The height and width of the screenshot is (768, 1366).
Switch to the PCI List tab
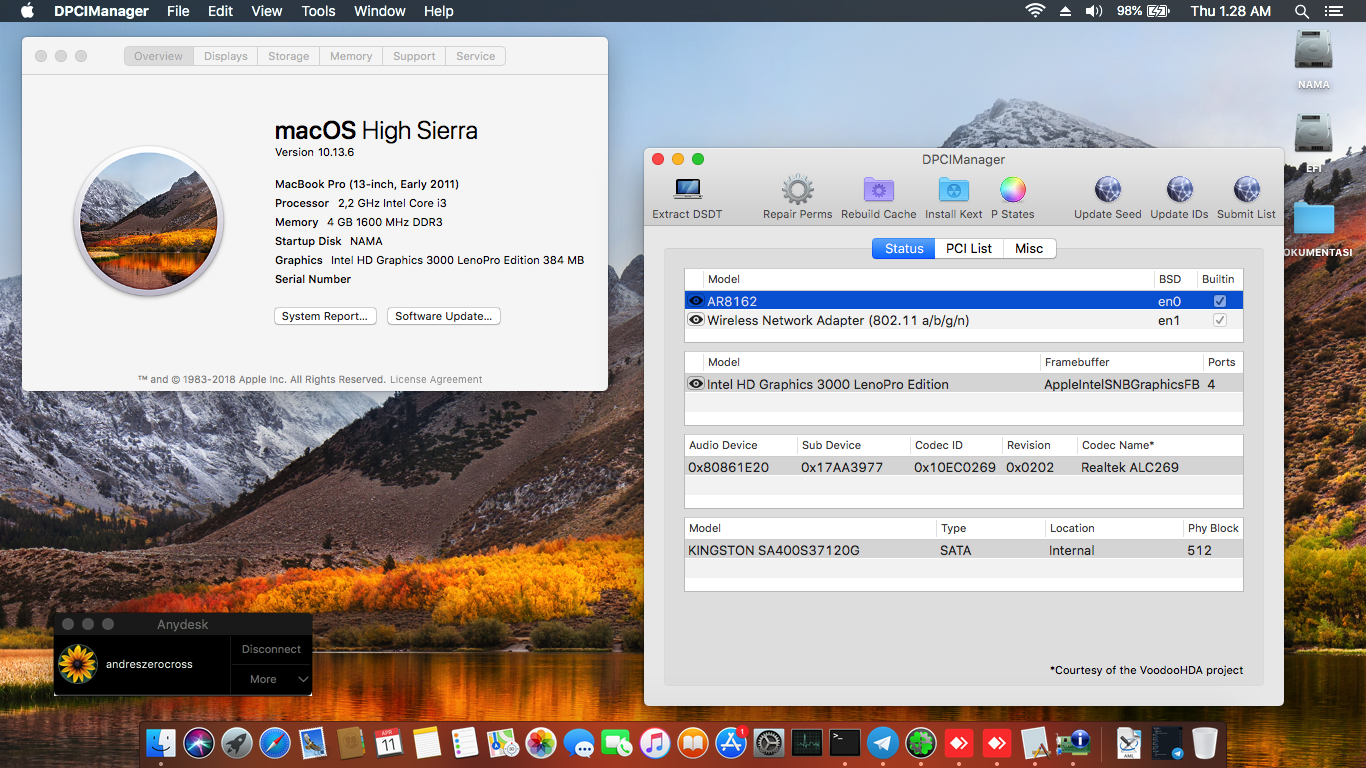coord(968,247)
